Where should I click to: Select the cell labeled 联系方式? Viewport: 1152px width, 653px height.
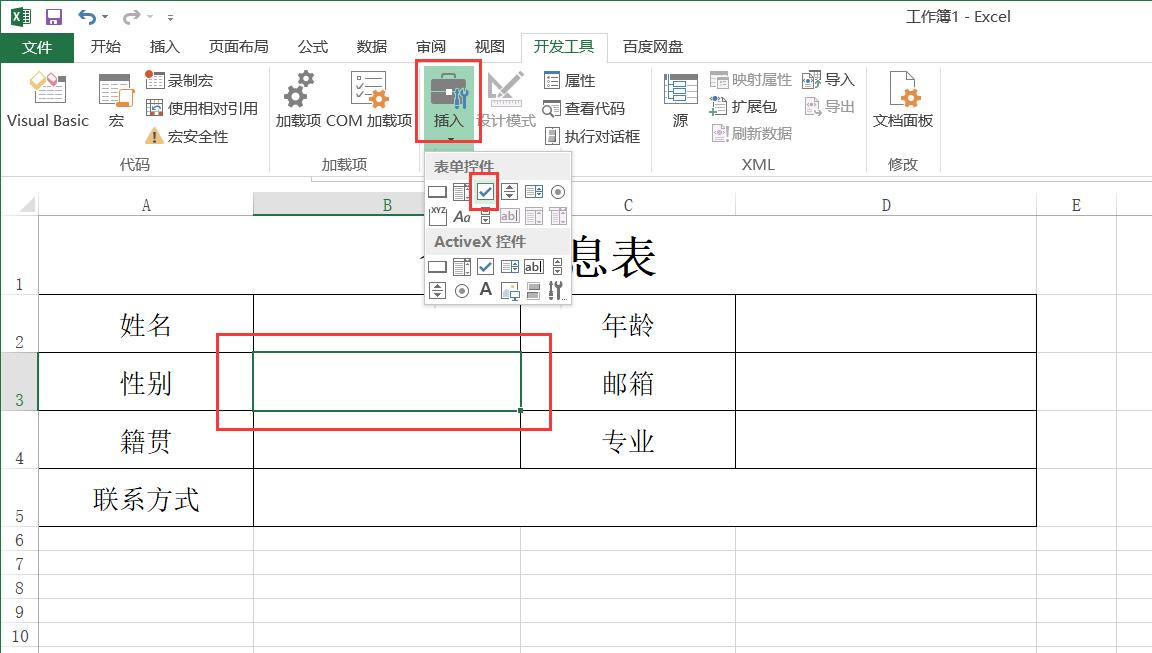point(145,498)
